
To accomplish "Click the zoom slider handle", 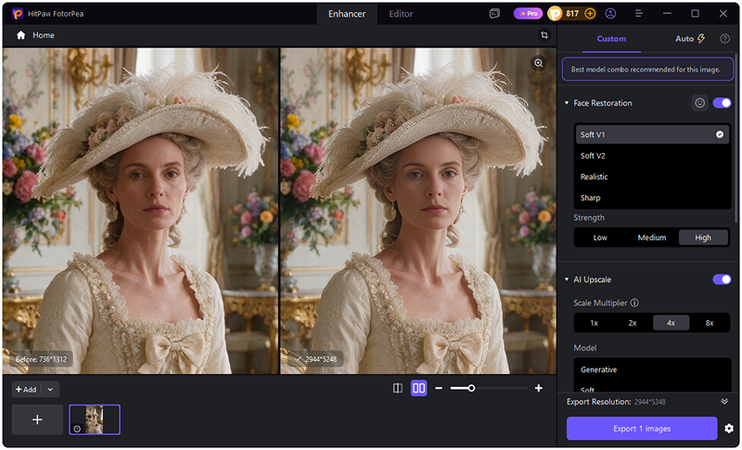I will pos(471,388).
